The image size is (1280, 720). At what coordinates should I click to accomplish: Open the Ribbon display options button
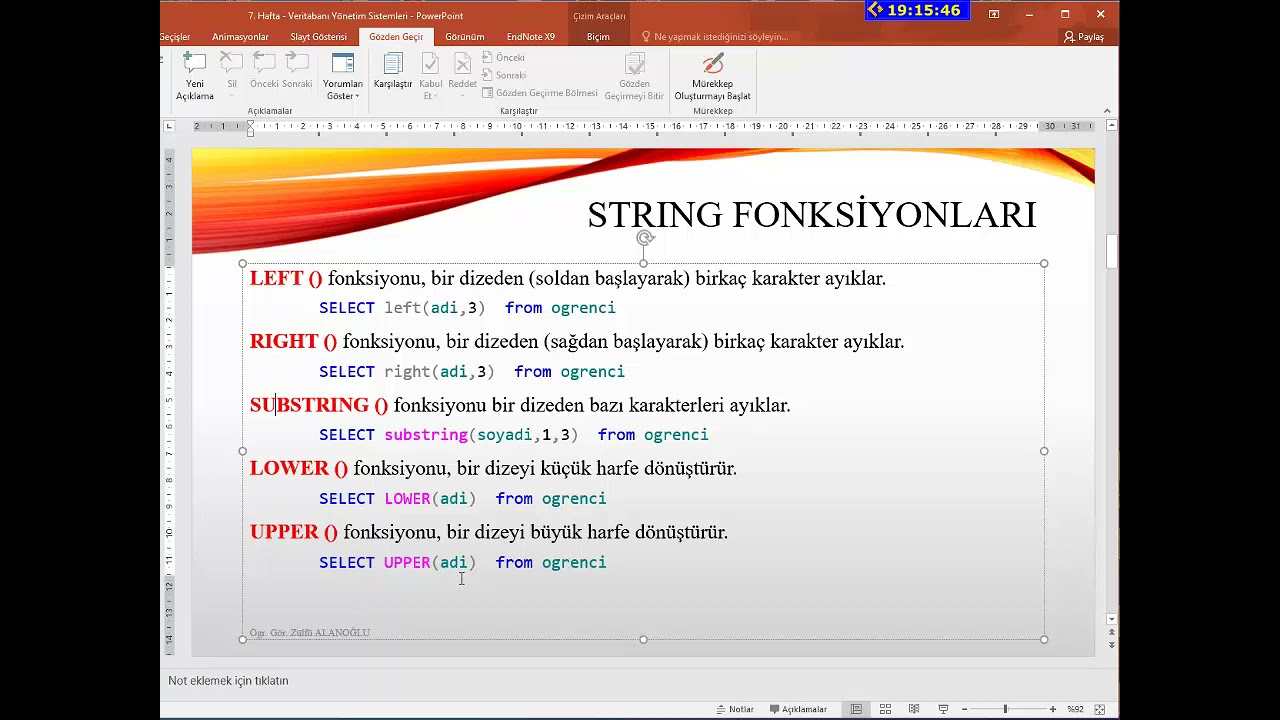click(994, 14)
